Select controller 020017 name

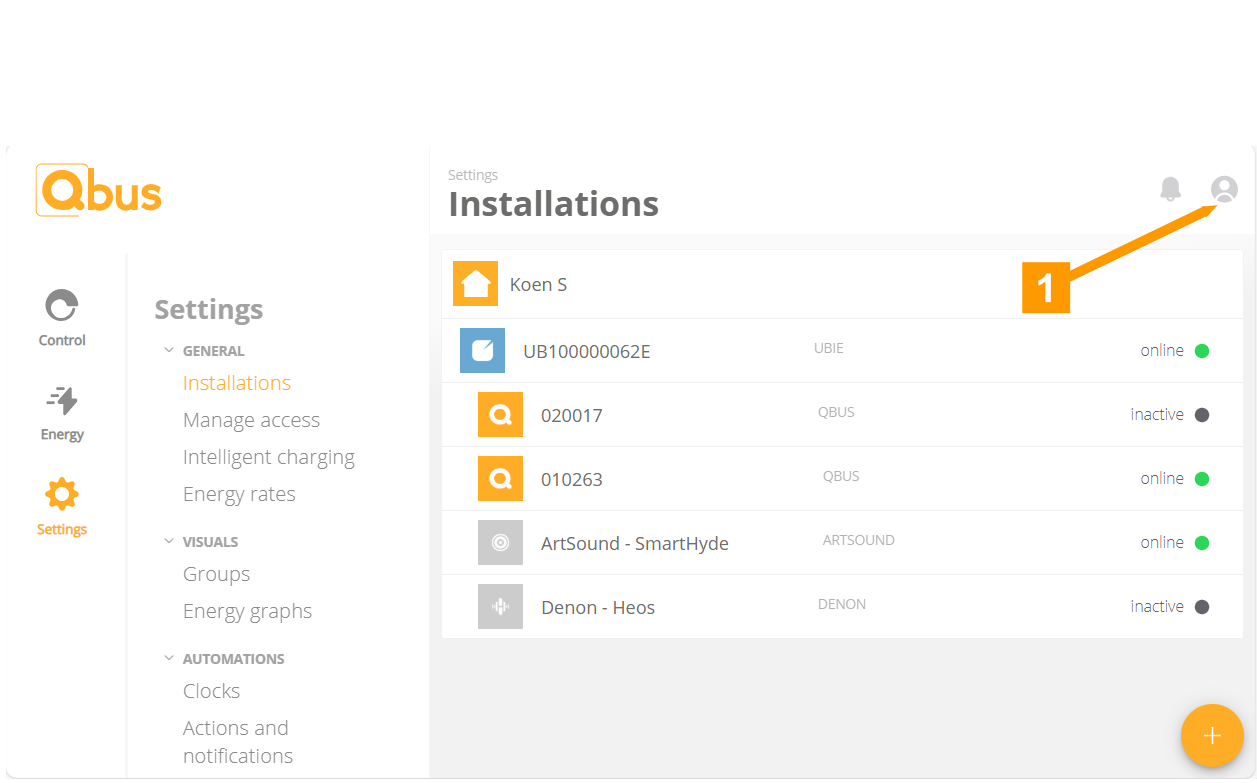572,415
